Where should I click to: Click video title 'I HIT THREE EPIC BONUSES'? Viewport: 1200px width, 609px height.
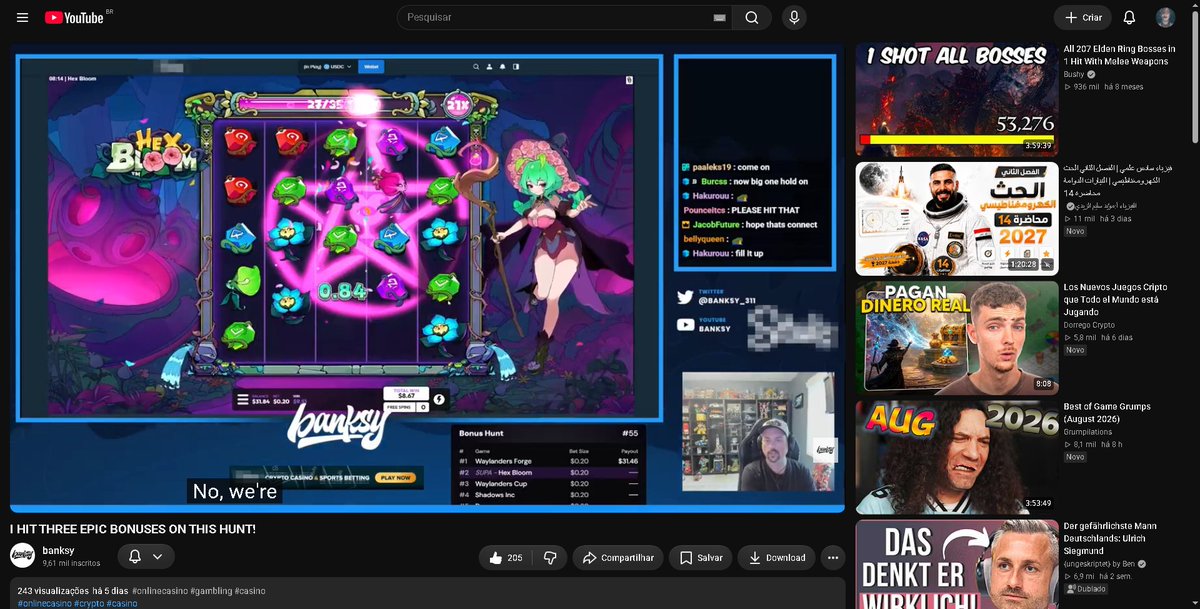tap(133, 528)
